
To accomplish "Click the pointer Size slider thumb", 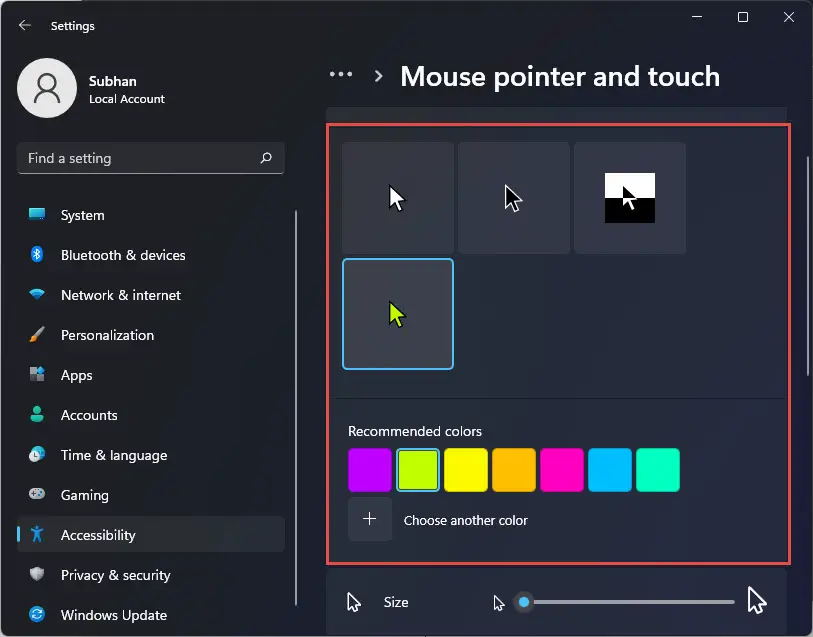I will 524,602.
